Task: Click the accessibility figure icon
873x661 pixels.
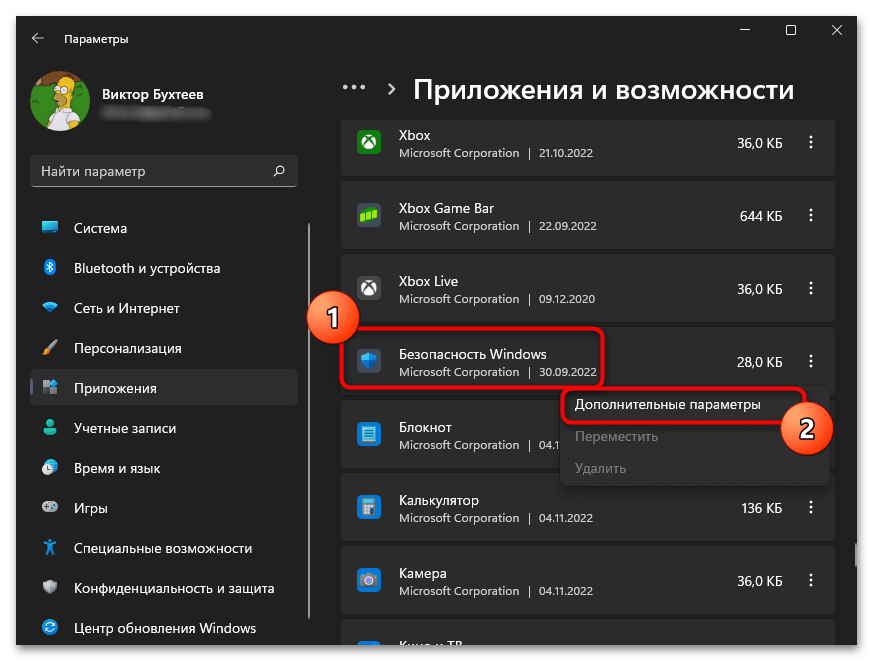Action: point(50,547)
